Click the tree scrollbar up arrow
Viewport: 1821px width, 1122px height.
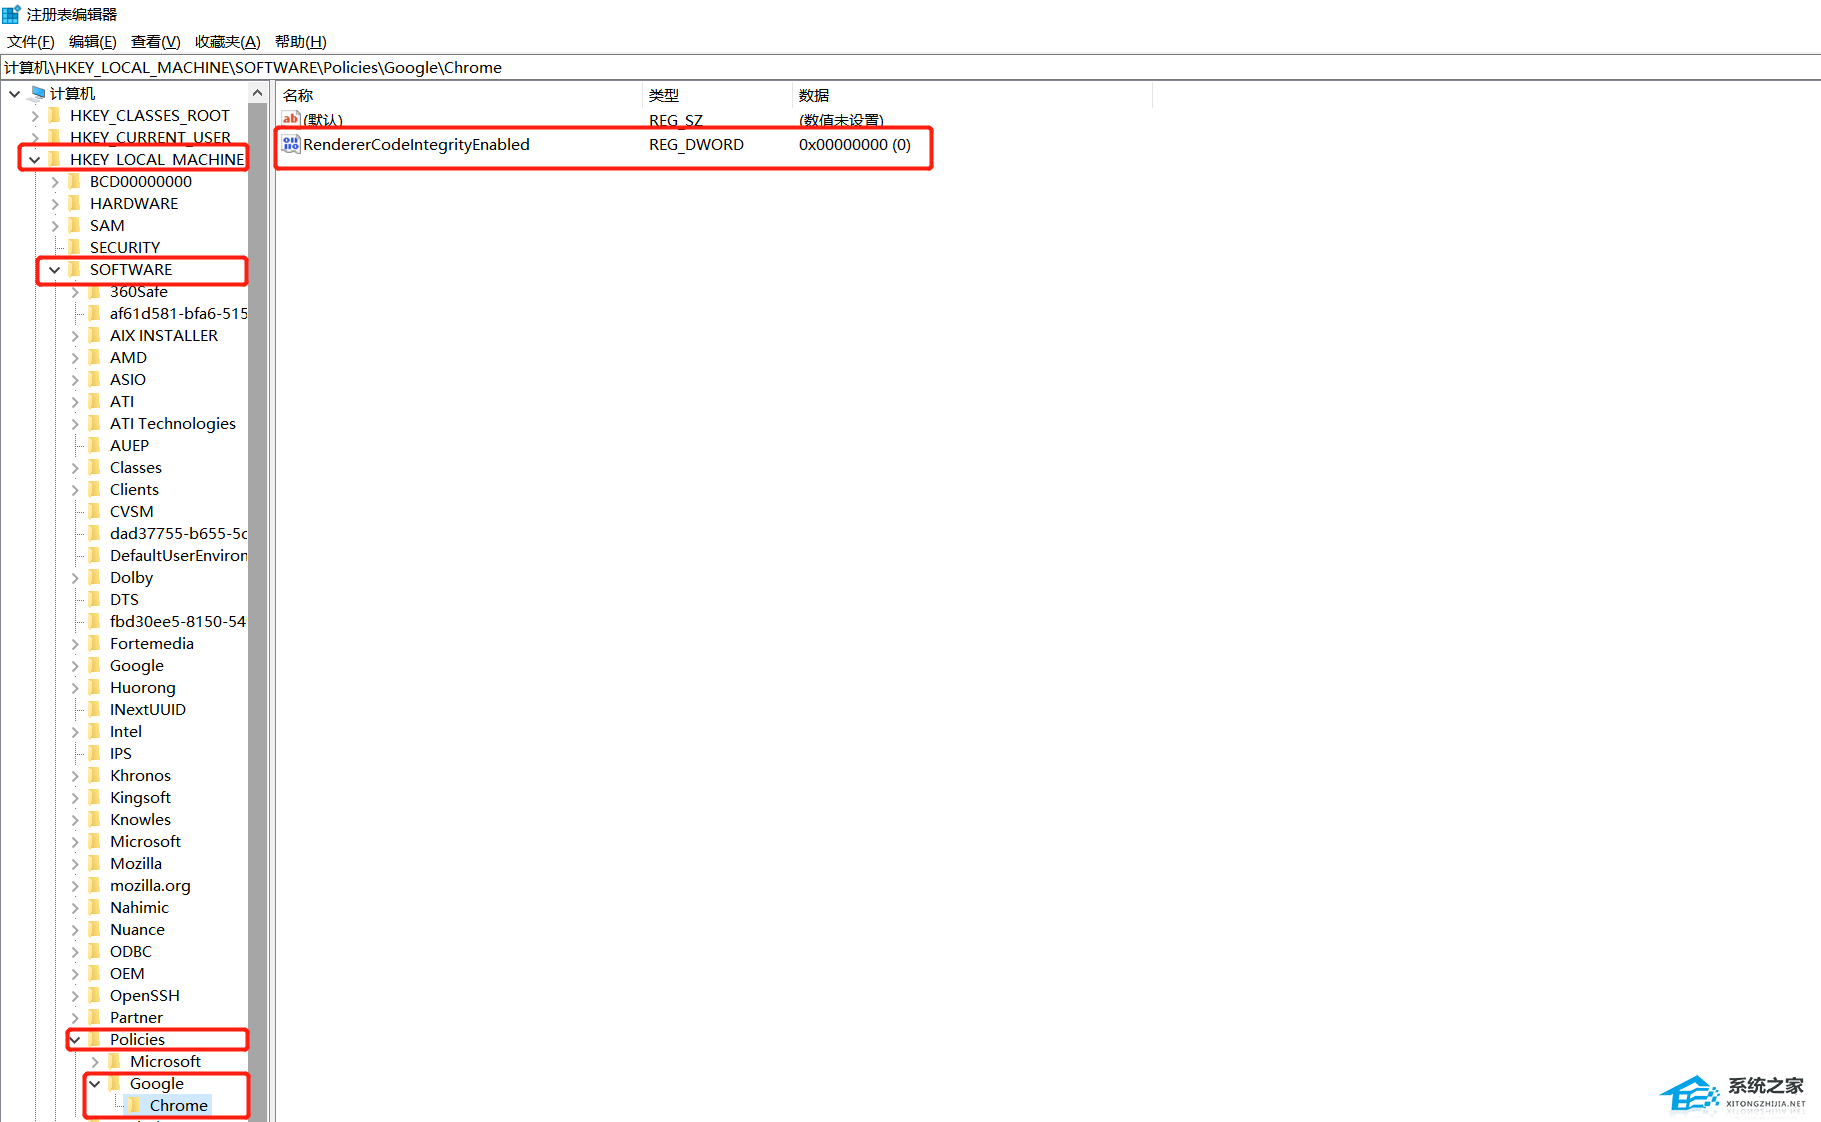coord(258,93)
